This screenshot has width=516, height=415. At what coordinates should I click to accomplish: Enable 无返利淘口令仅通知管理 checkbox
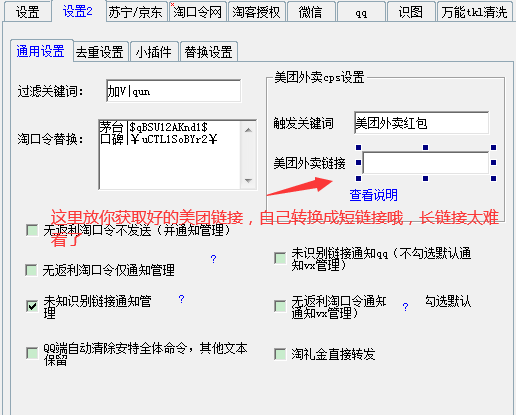(x=31, y=270)
